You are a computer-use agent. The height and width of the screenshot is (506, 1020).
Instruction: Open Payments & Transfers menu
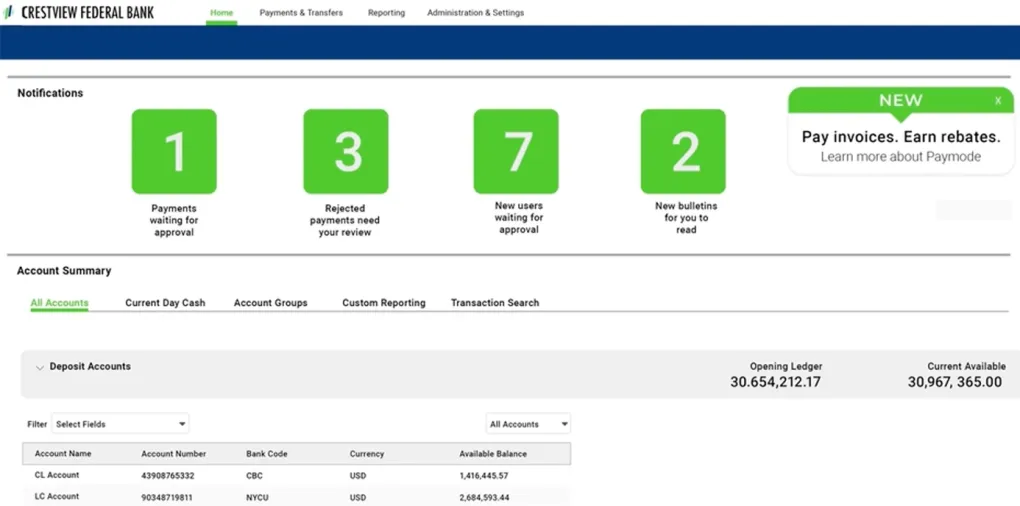click(x=301, y=13)
